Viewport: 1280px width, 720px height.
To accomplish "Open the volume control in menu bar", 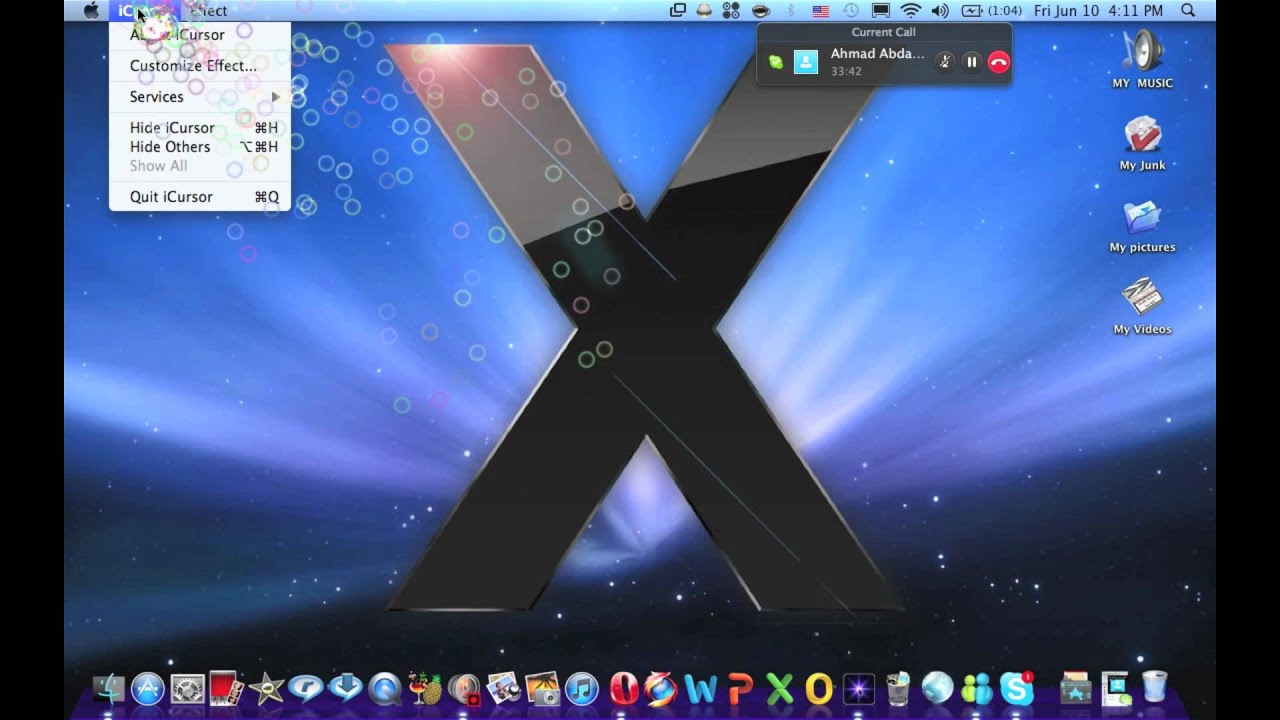I will [x=940, y=10].
